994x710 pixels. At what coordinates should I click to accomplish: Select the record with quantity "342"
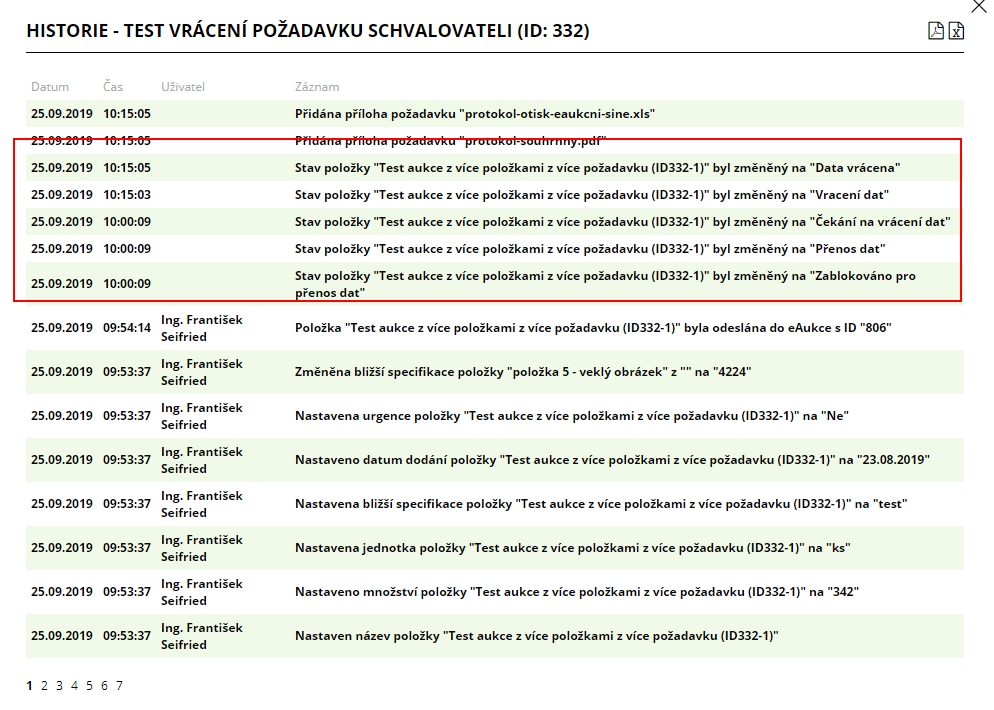point(576,592)
